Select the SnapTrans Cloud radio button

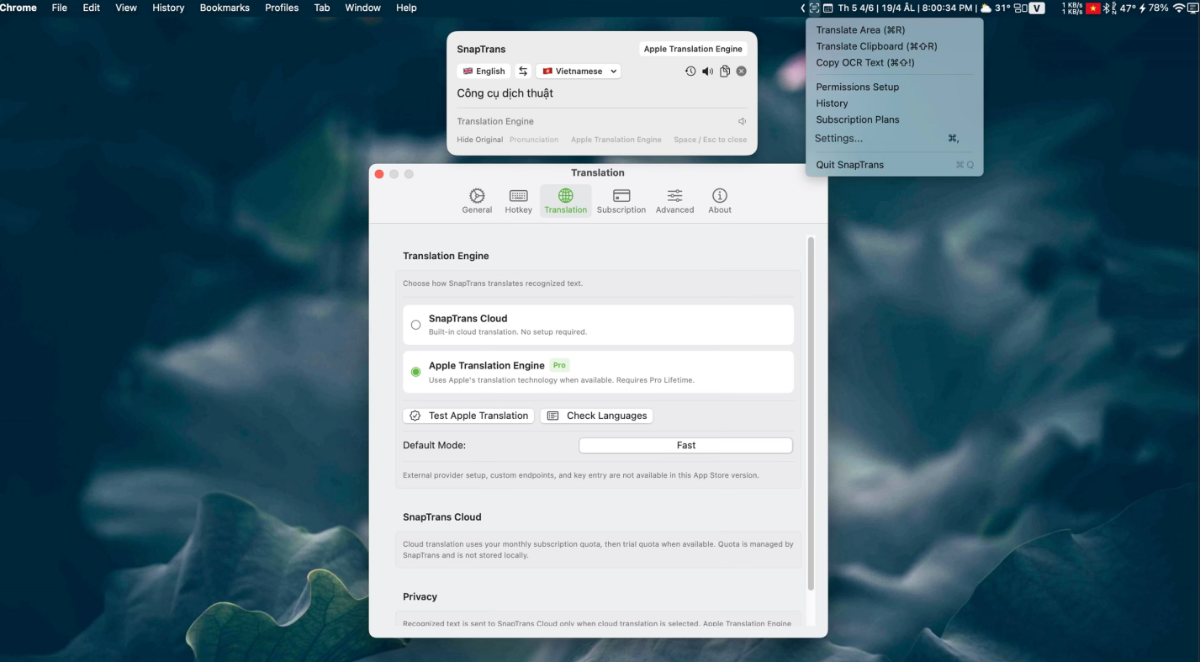click(416, 325)
